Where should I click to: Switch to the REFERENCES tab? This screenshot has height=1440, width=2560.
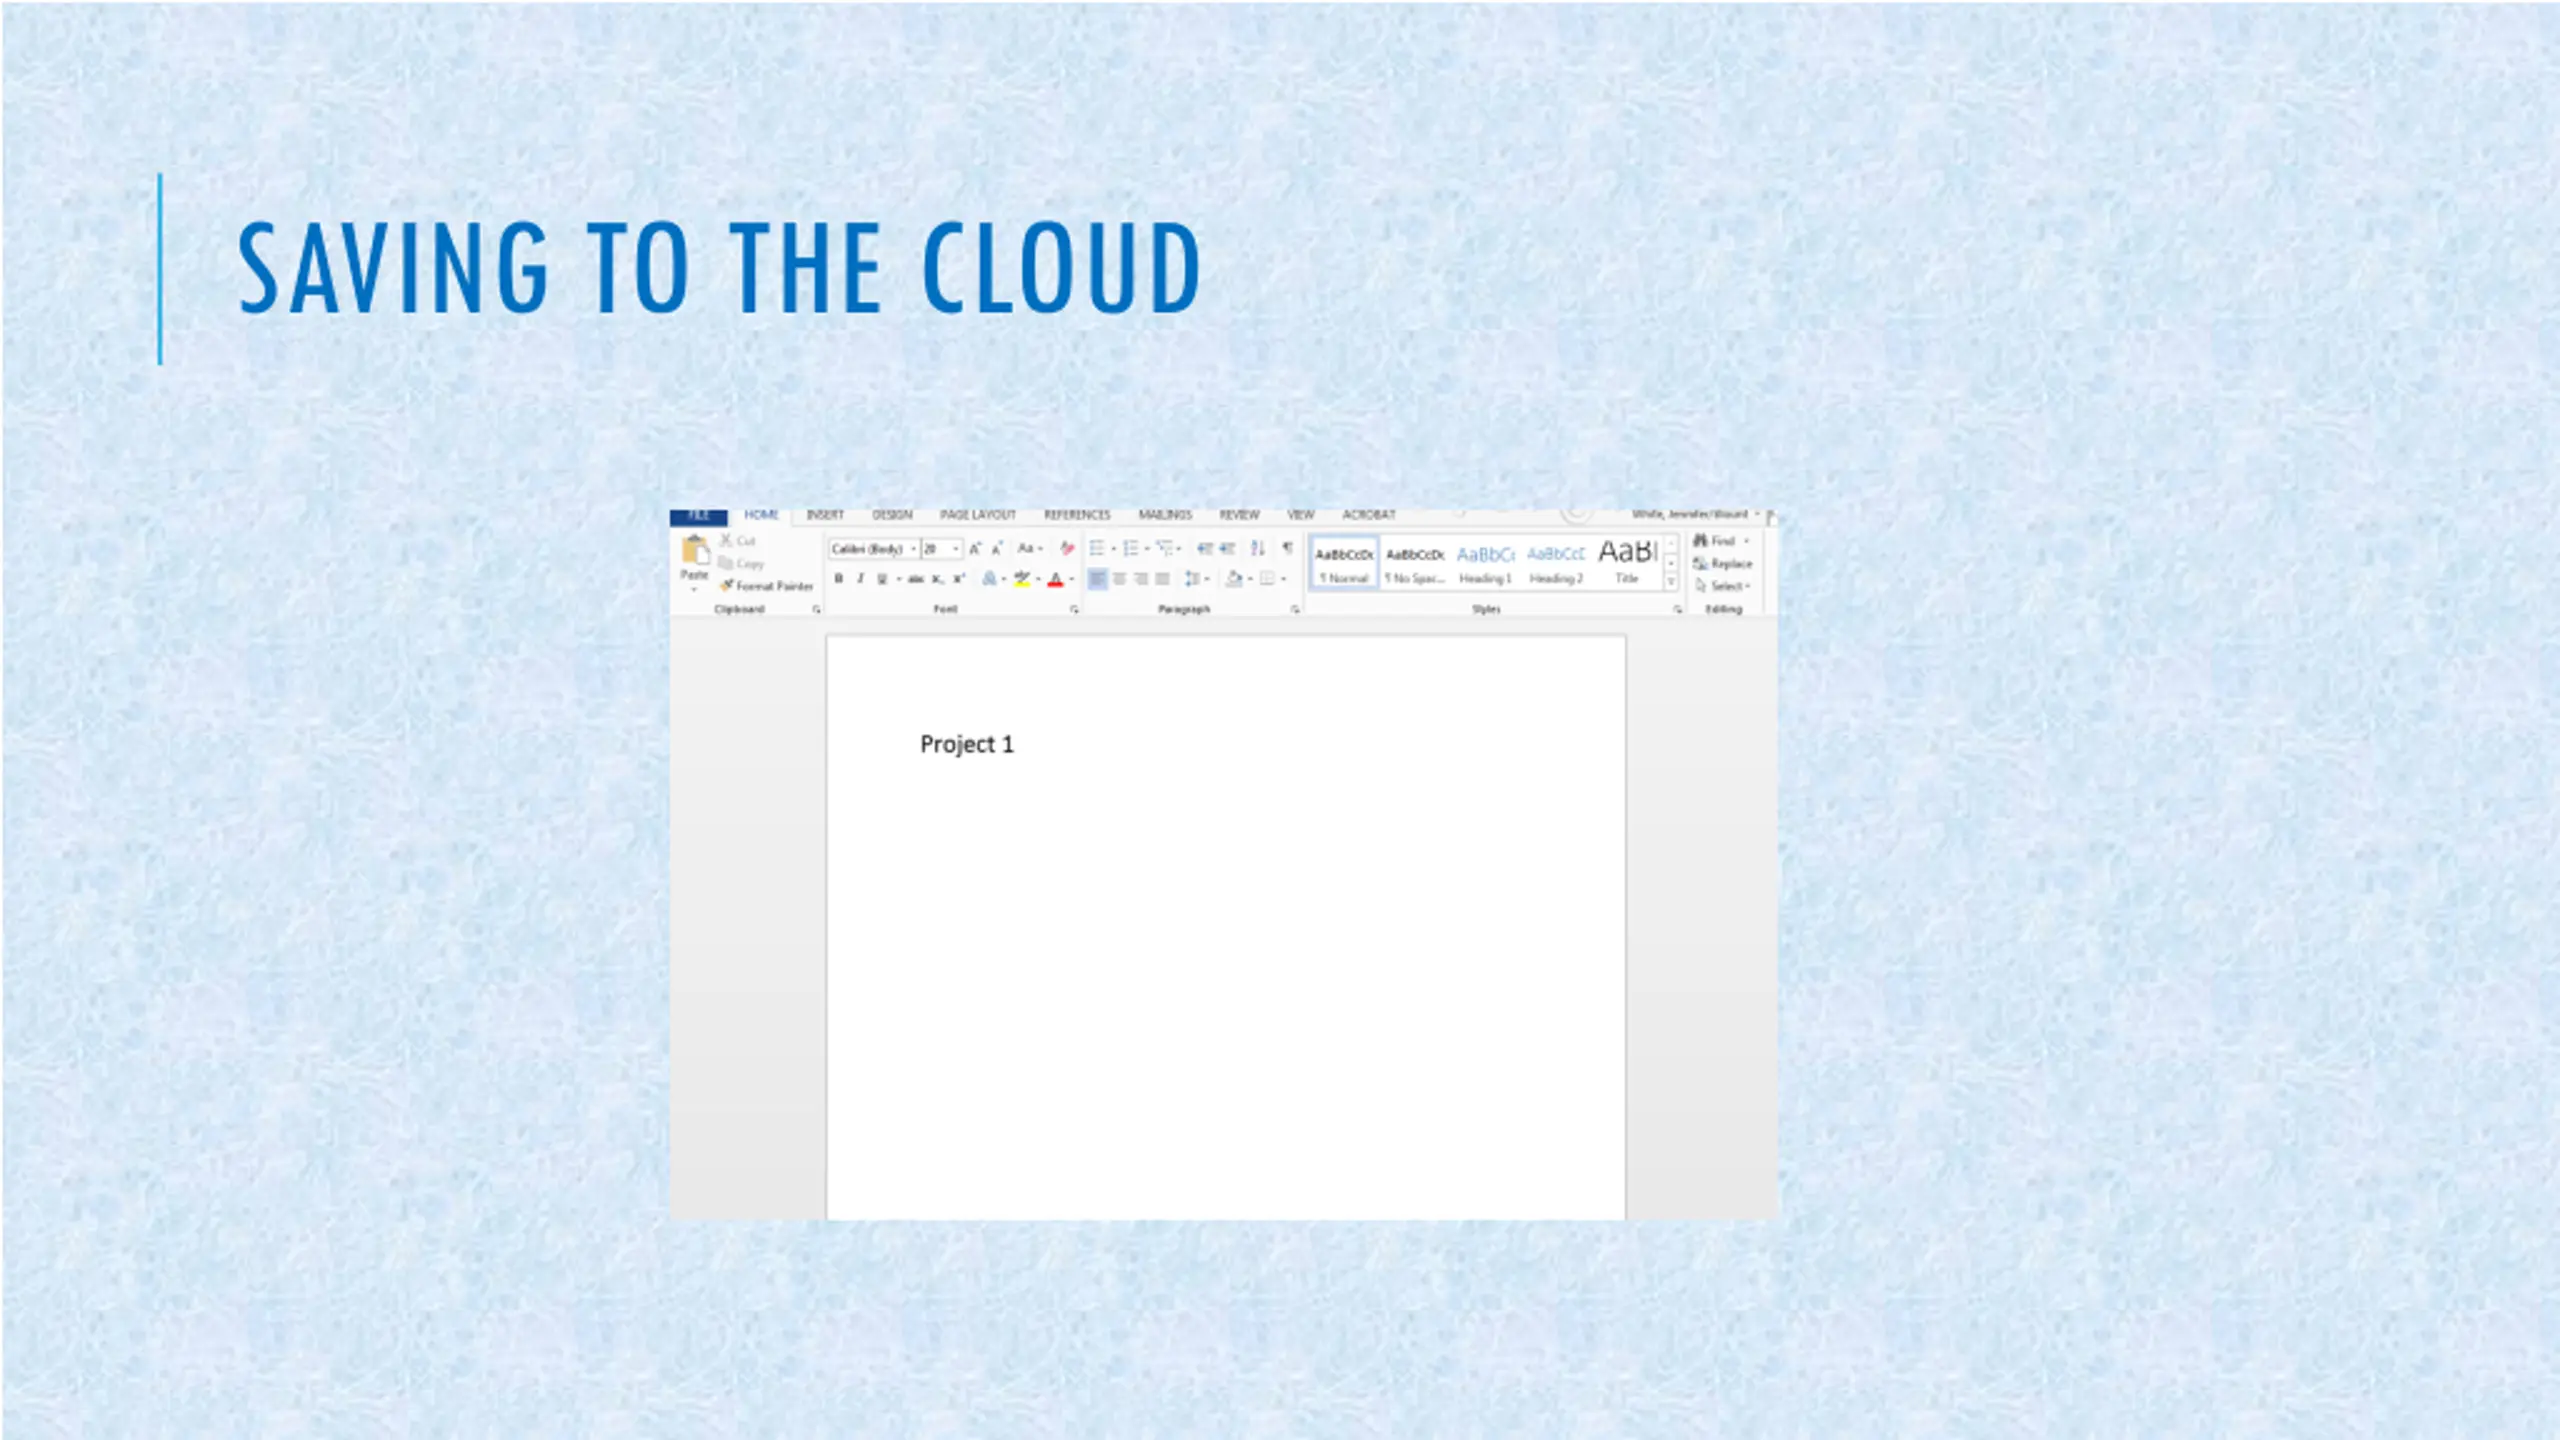point(1077,515)
